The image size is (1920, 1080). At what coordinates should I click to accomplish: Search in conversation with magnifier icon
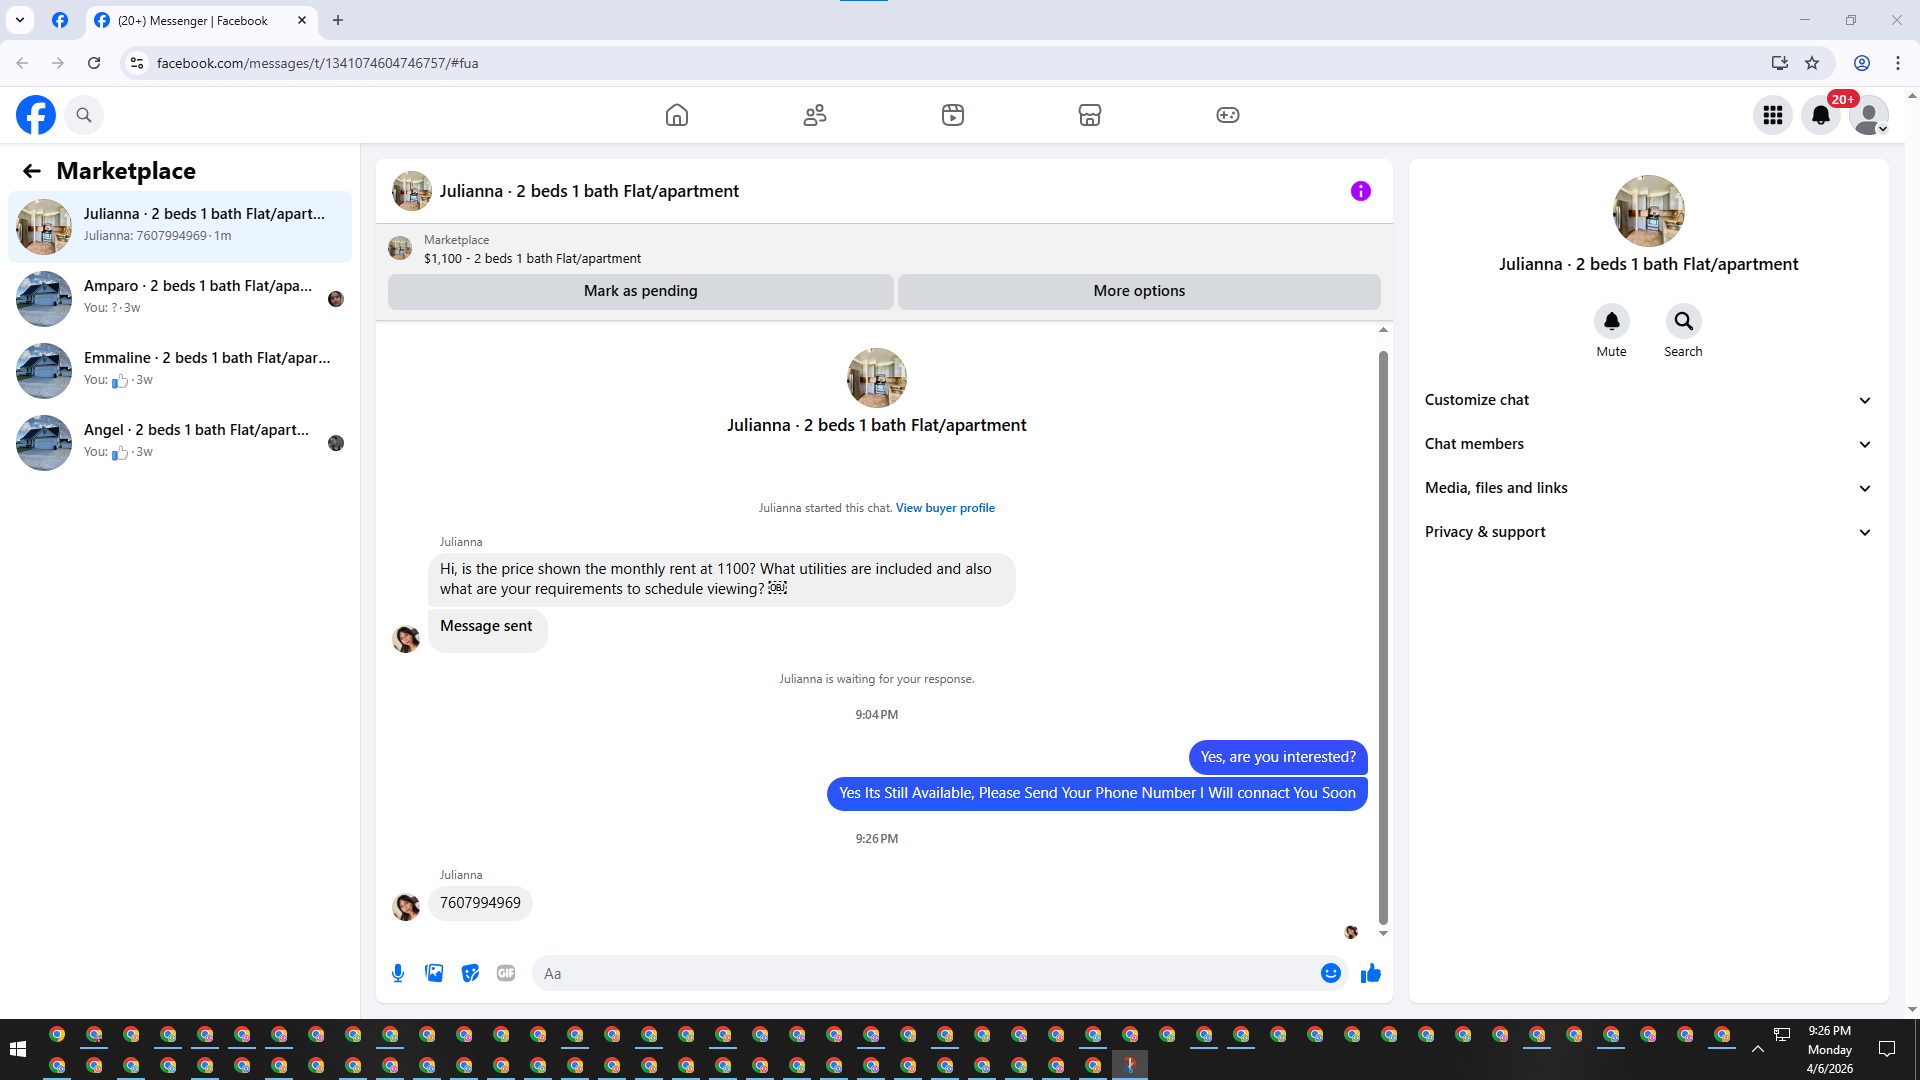(x=1684, y=321)
